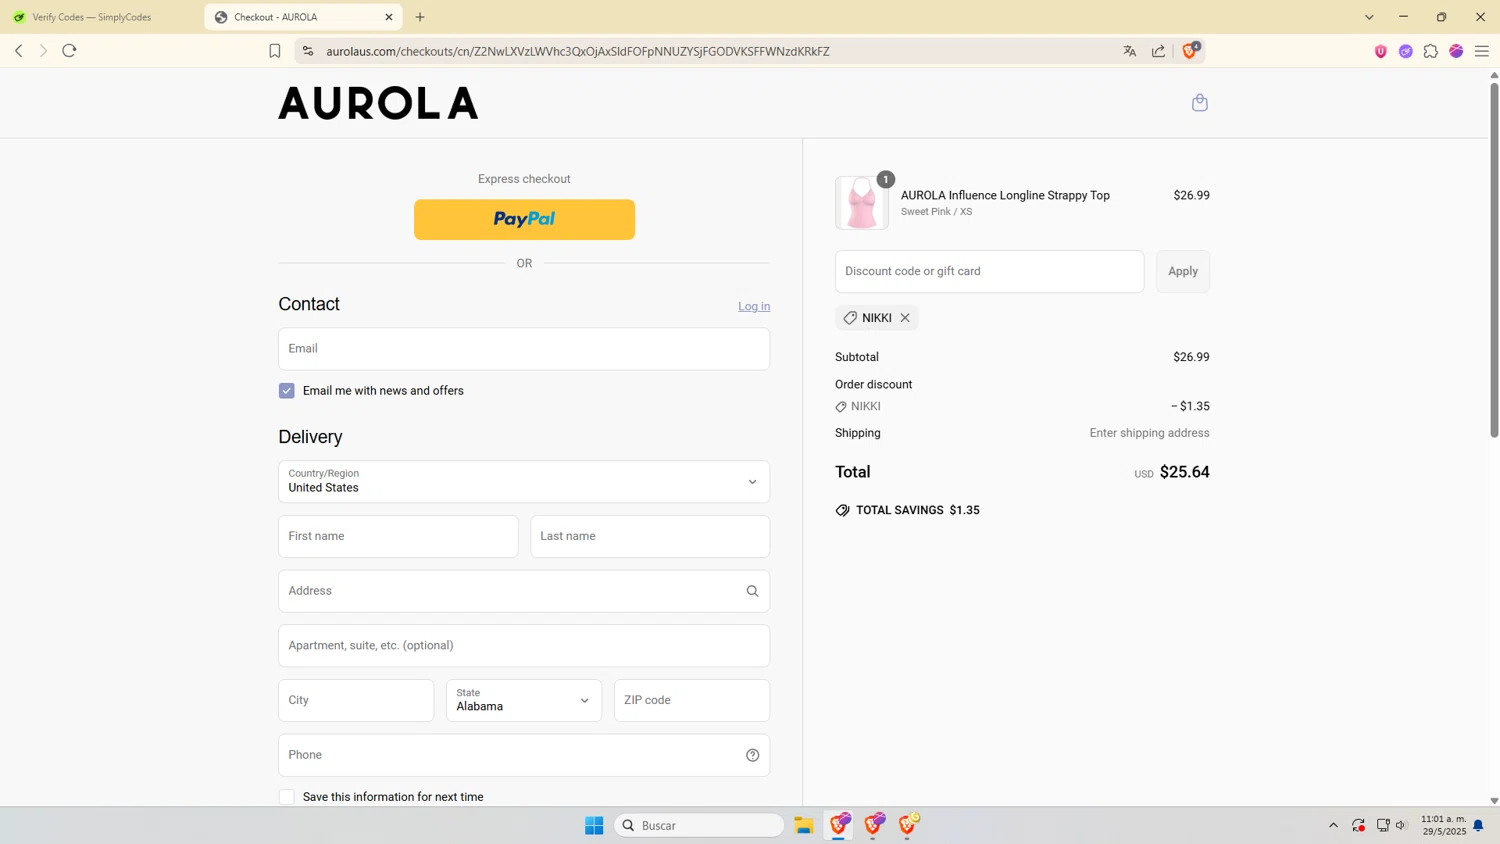Click the sync update tray icon
This screenshot has height=844, width=1500.
point(1358,825)
